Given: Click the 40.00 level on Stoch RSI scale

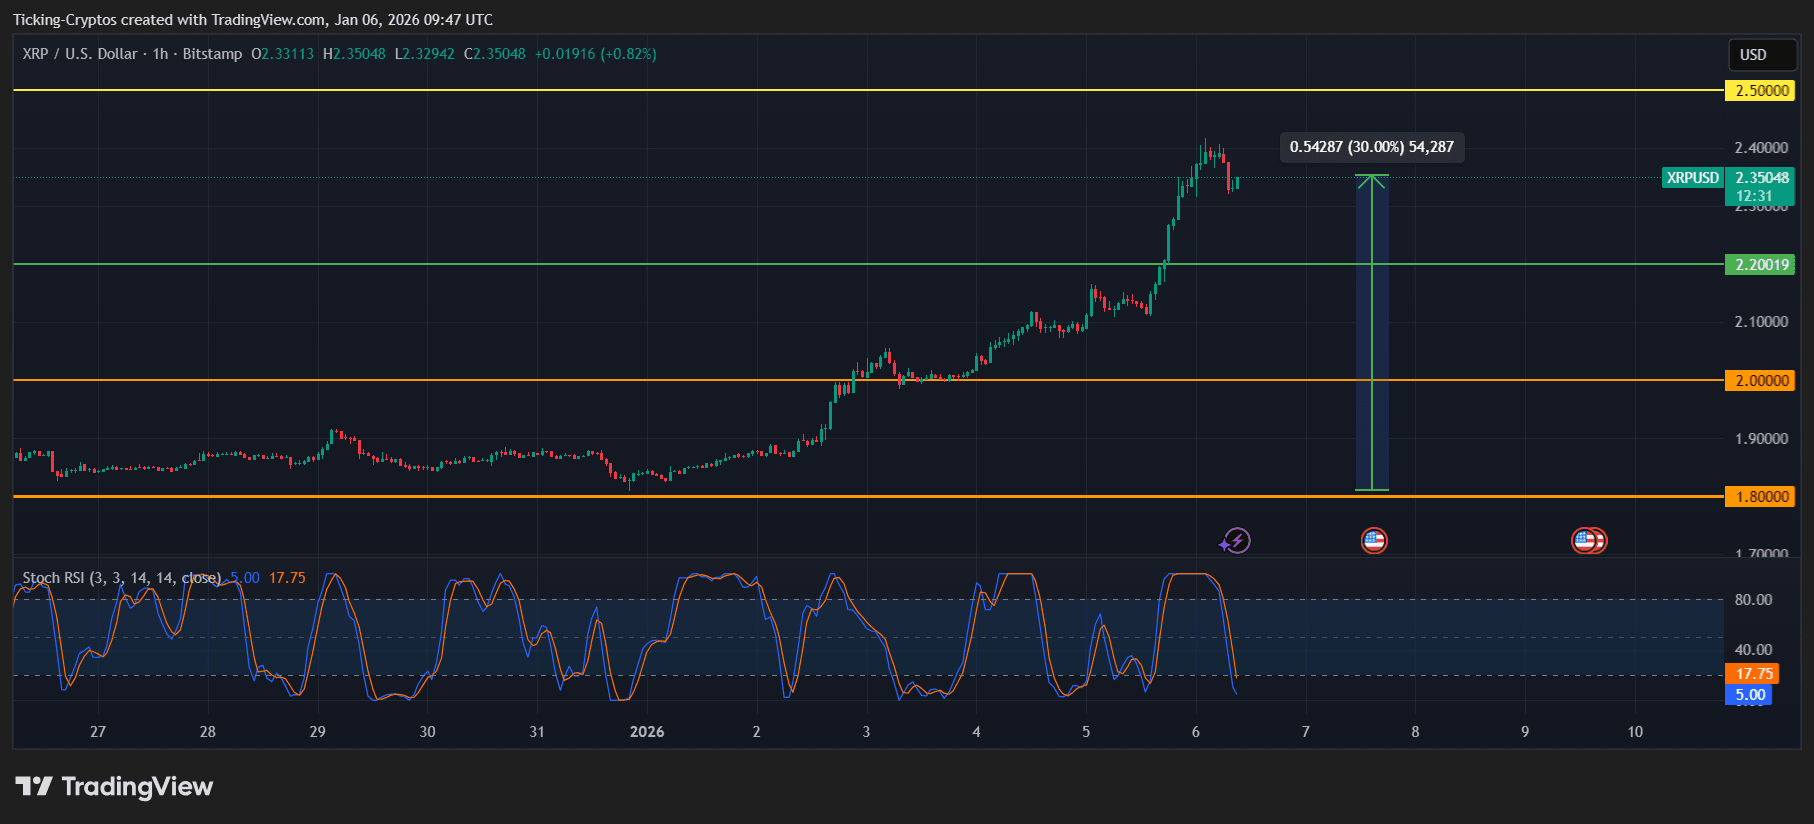Looking at the screenshot, I should click(x=1753, y=650).
